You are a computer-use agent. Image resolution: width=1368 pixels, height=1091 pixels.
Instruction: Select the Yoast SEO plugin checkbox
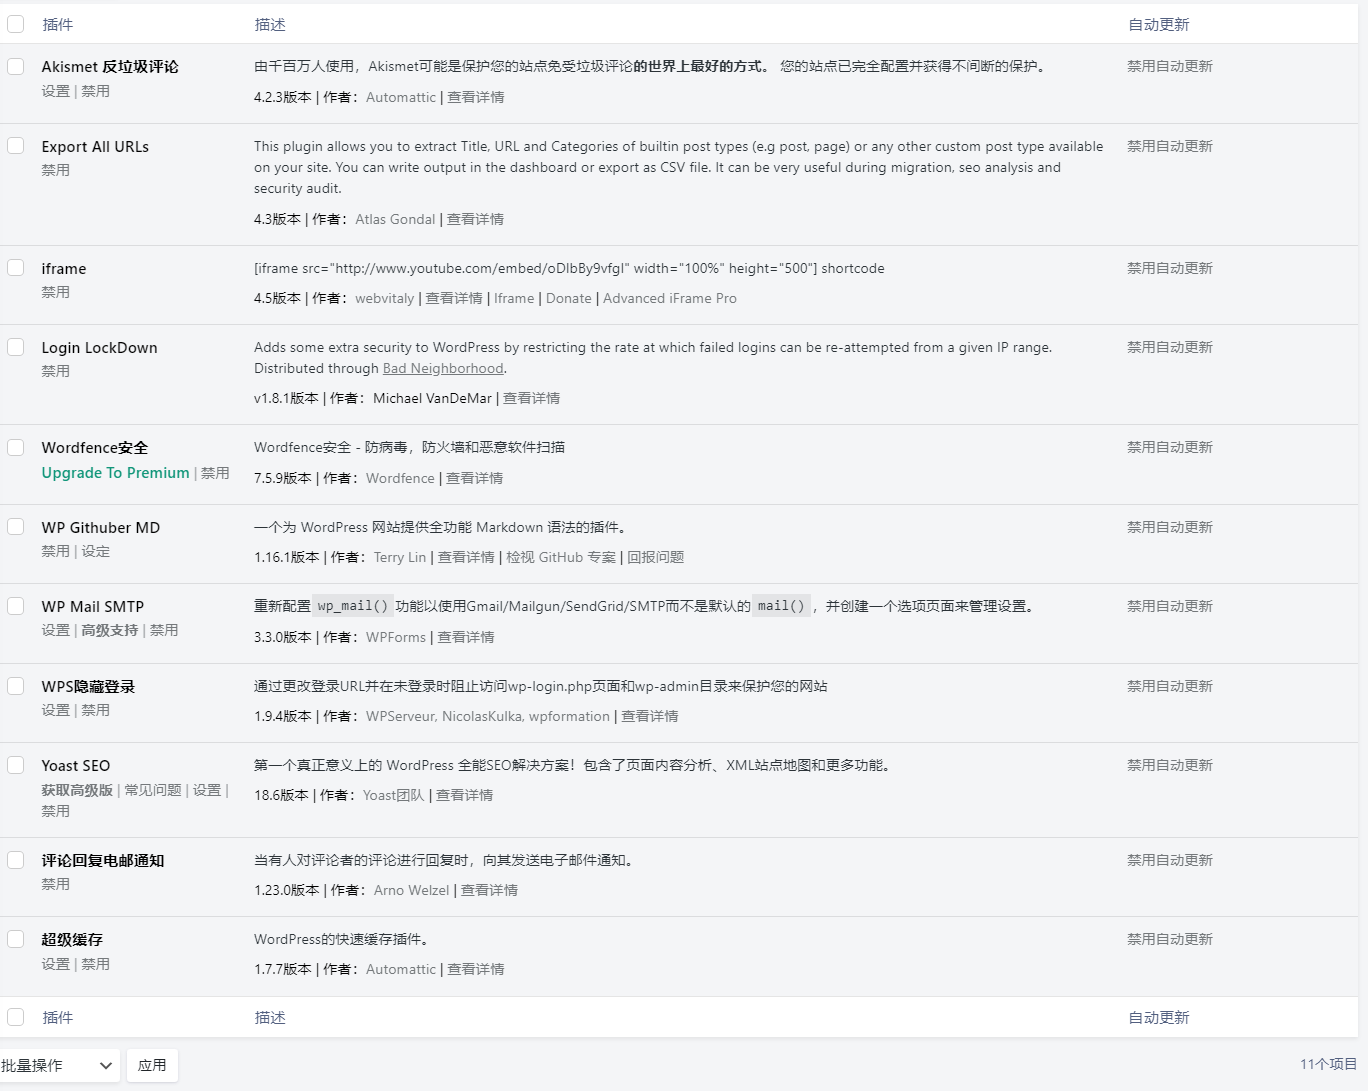coord(16,765)
